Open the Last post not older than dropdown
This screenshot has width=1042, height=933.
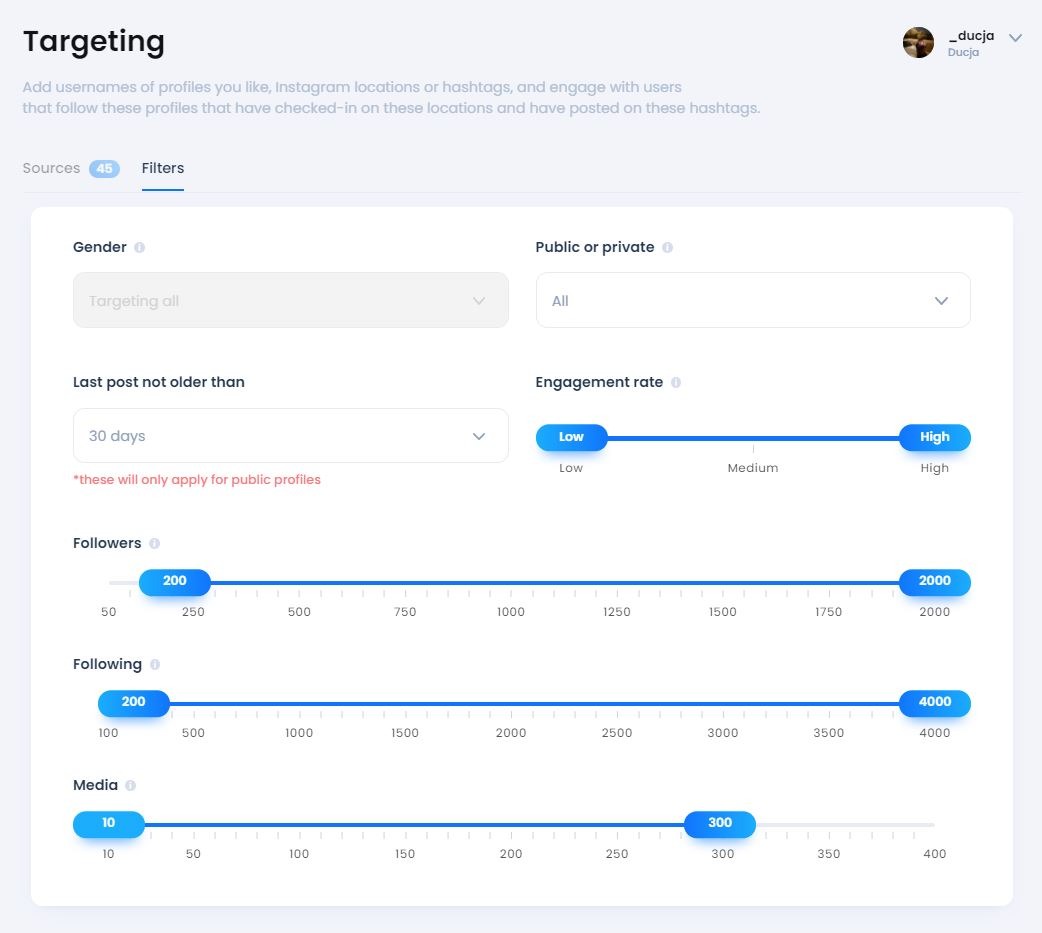(x=290, y=436)
